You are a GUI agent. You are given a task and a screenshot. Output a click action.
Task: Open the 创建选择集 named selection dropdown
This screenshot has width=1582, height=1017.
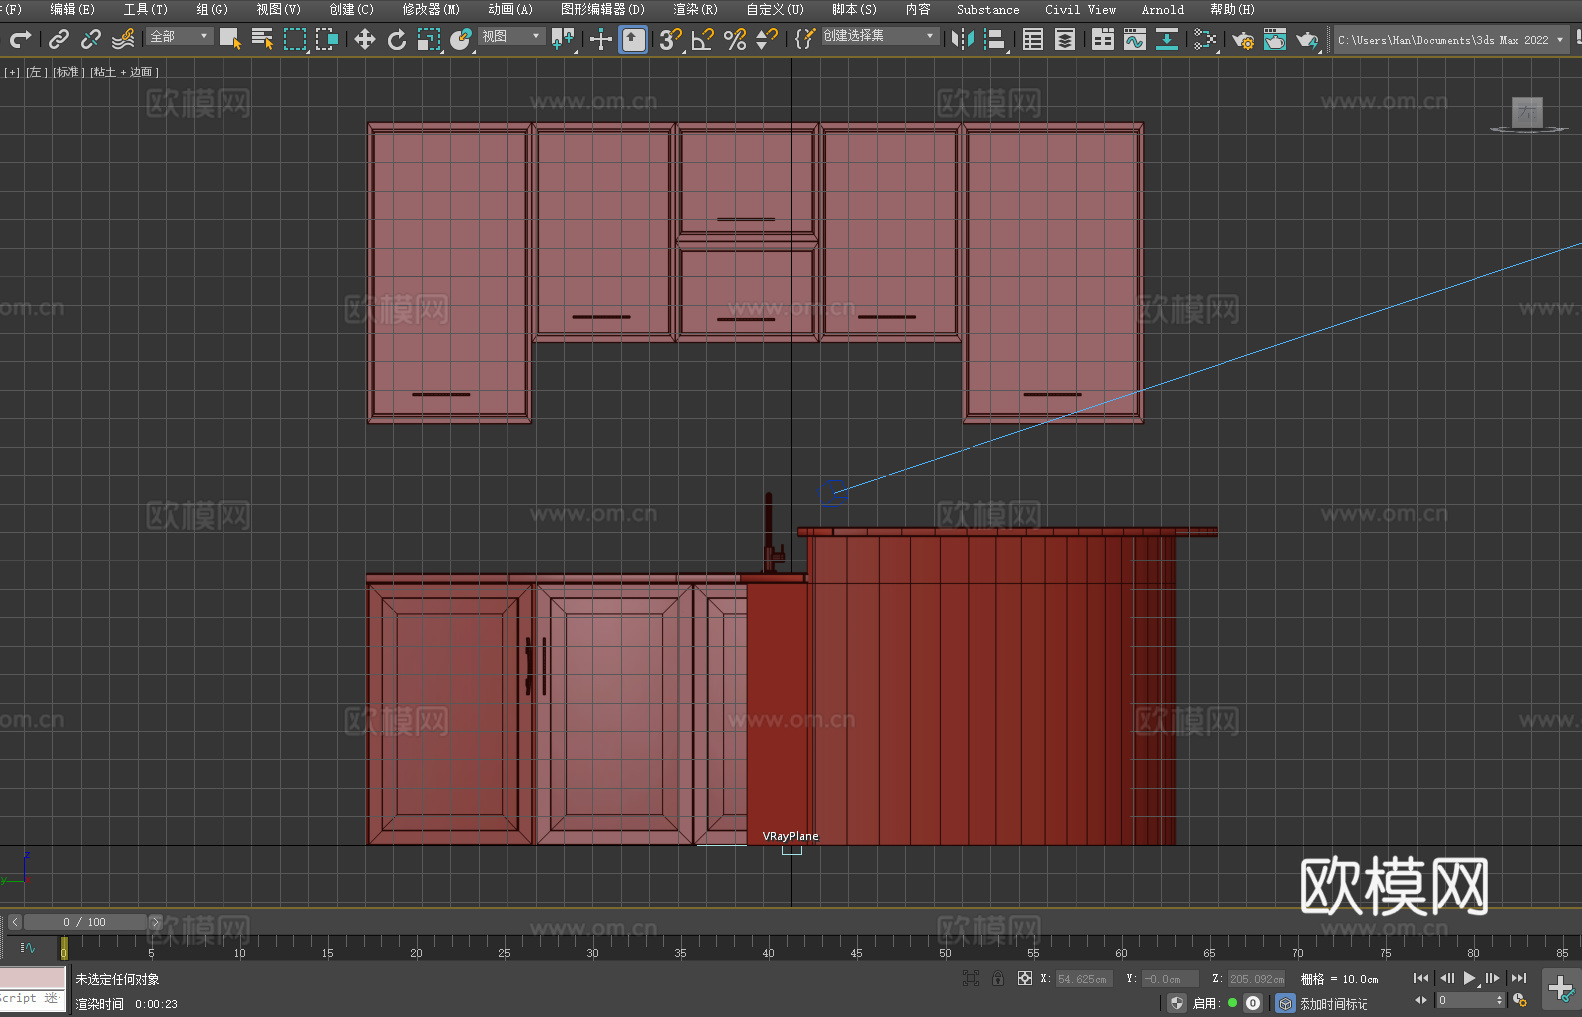880,36
